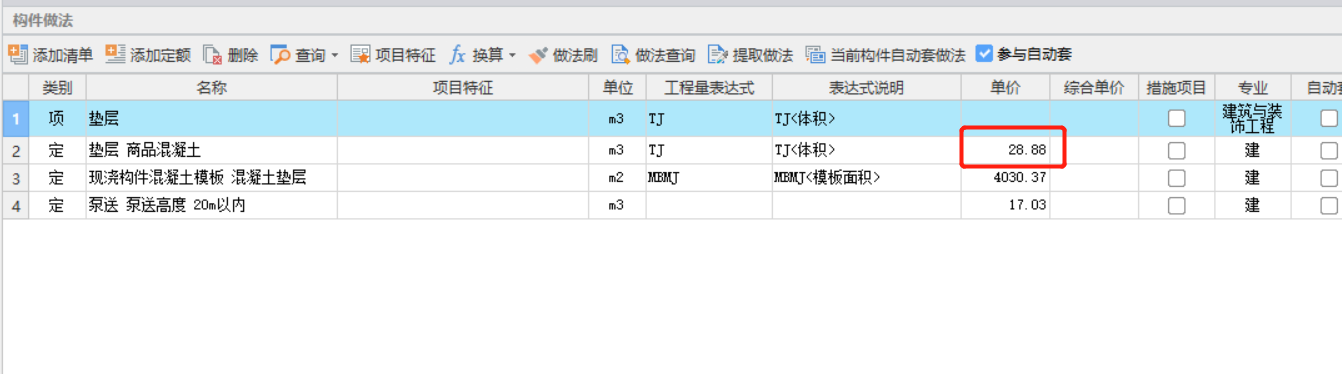Screen dimensions: 1342x374
Task: Select row number 1
Action: pyautogui.click(x=15, y=119)
